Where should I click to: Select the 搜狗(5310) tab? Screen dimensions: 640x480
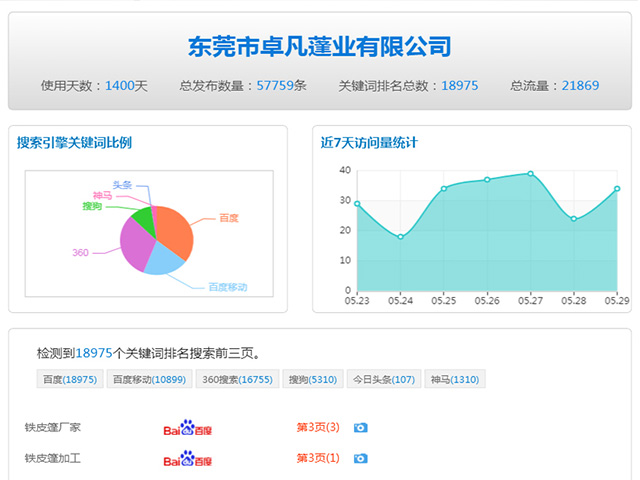click(312, 380)
